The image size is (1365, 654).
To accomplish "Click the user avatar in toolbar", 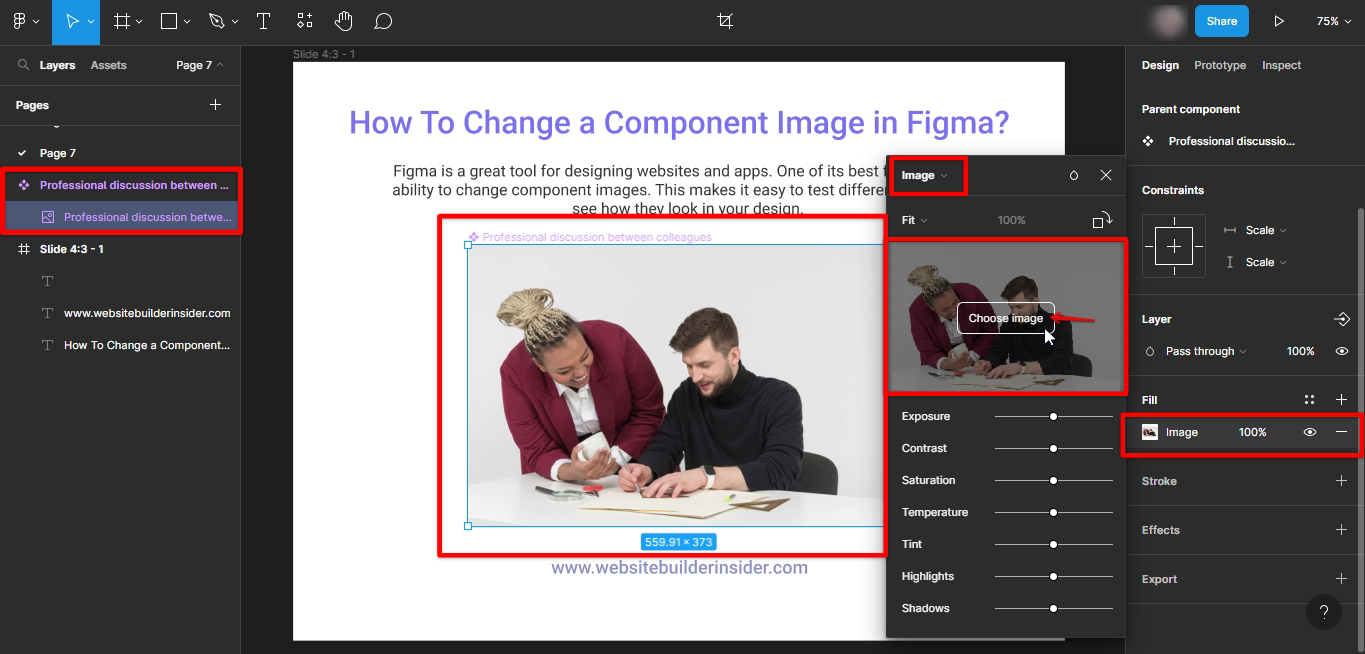I will pyautogui.click(x=1168, y=21).
